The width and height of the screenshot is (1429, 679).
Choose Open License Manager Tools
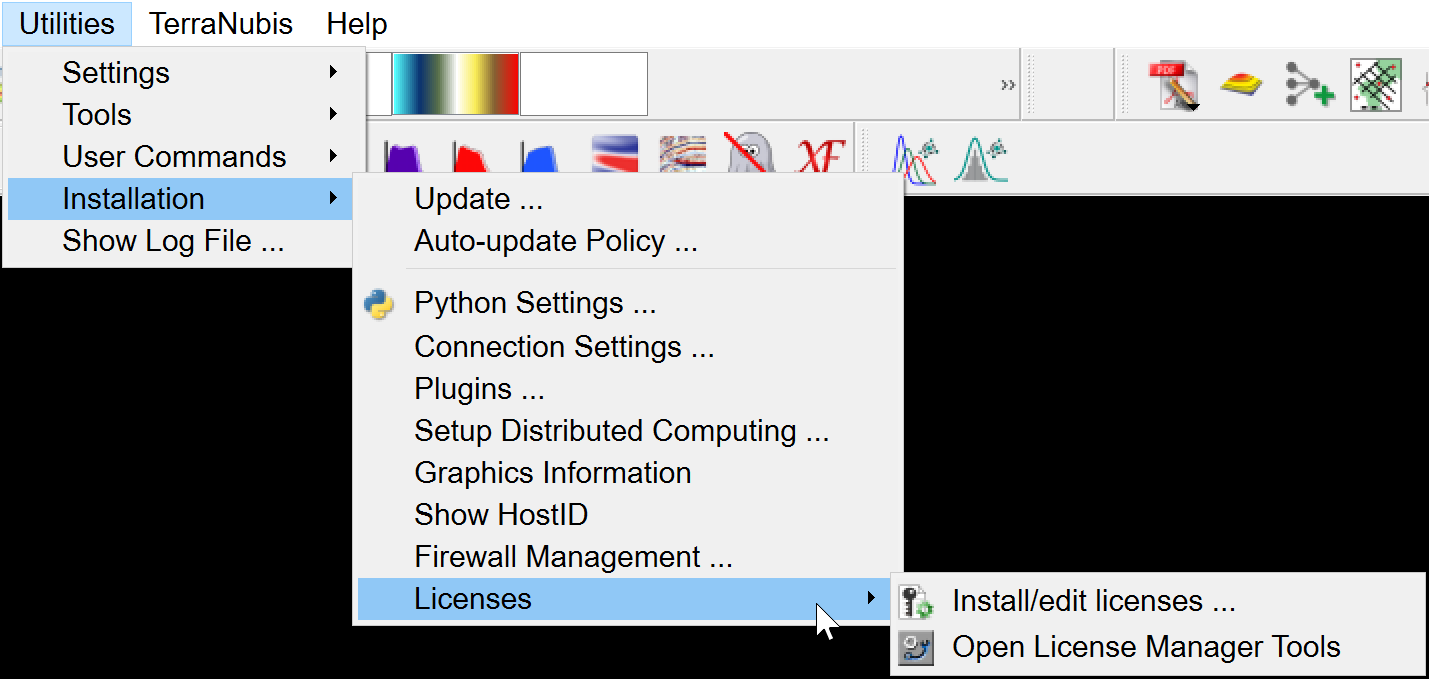(x=1145, y=647)
